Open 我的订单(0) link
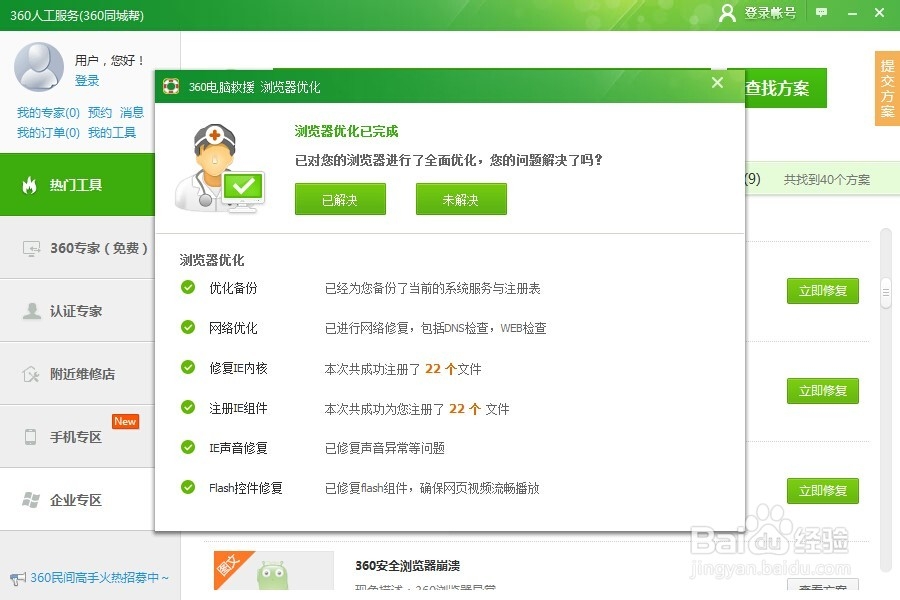This screenshot has width=900, height=600. click(48, 133)
